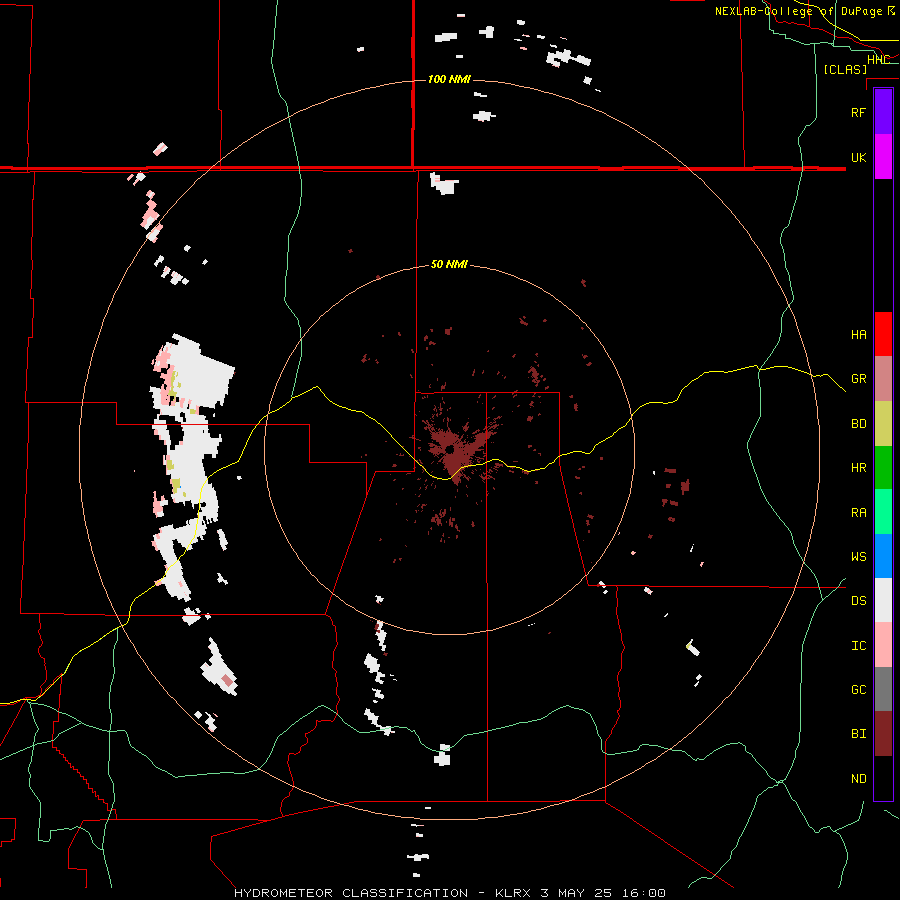Select the GR legend color block
Image resolution: width=900 pixels, height=900 pixels.
(883, 379)
